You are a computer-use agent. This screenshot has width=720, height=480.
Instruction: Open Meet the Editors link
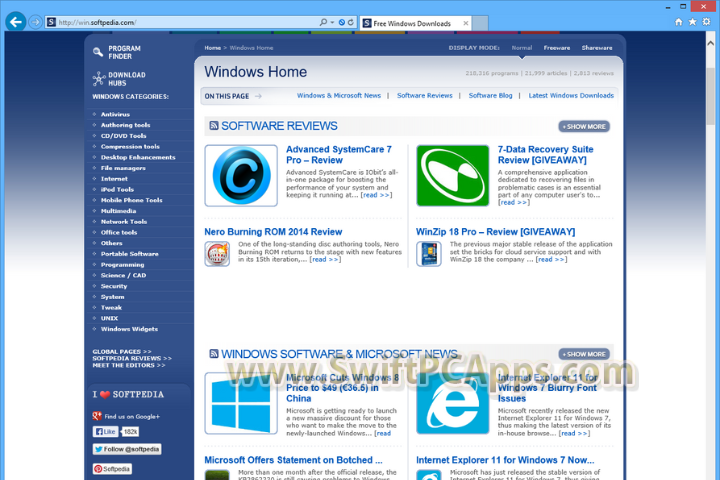tap(129, 365)
